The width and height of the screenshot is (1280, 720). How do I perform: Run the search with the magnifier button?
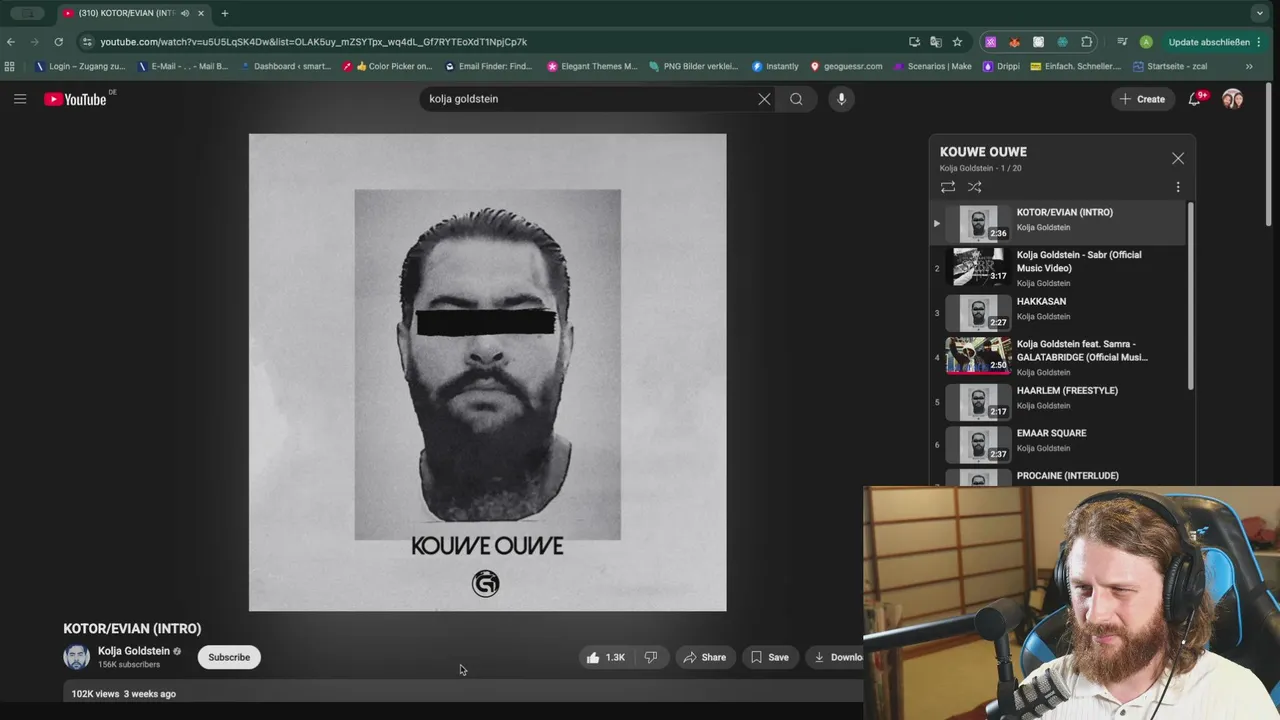[796, 99]
